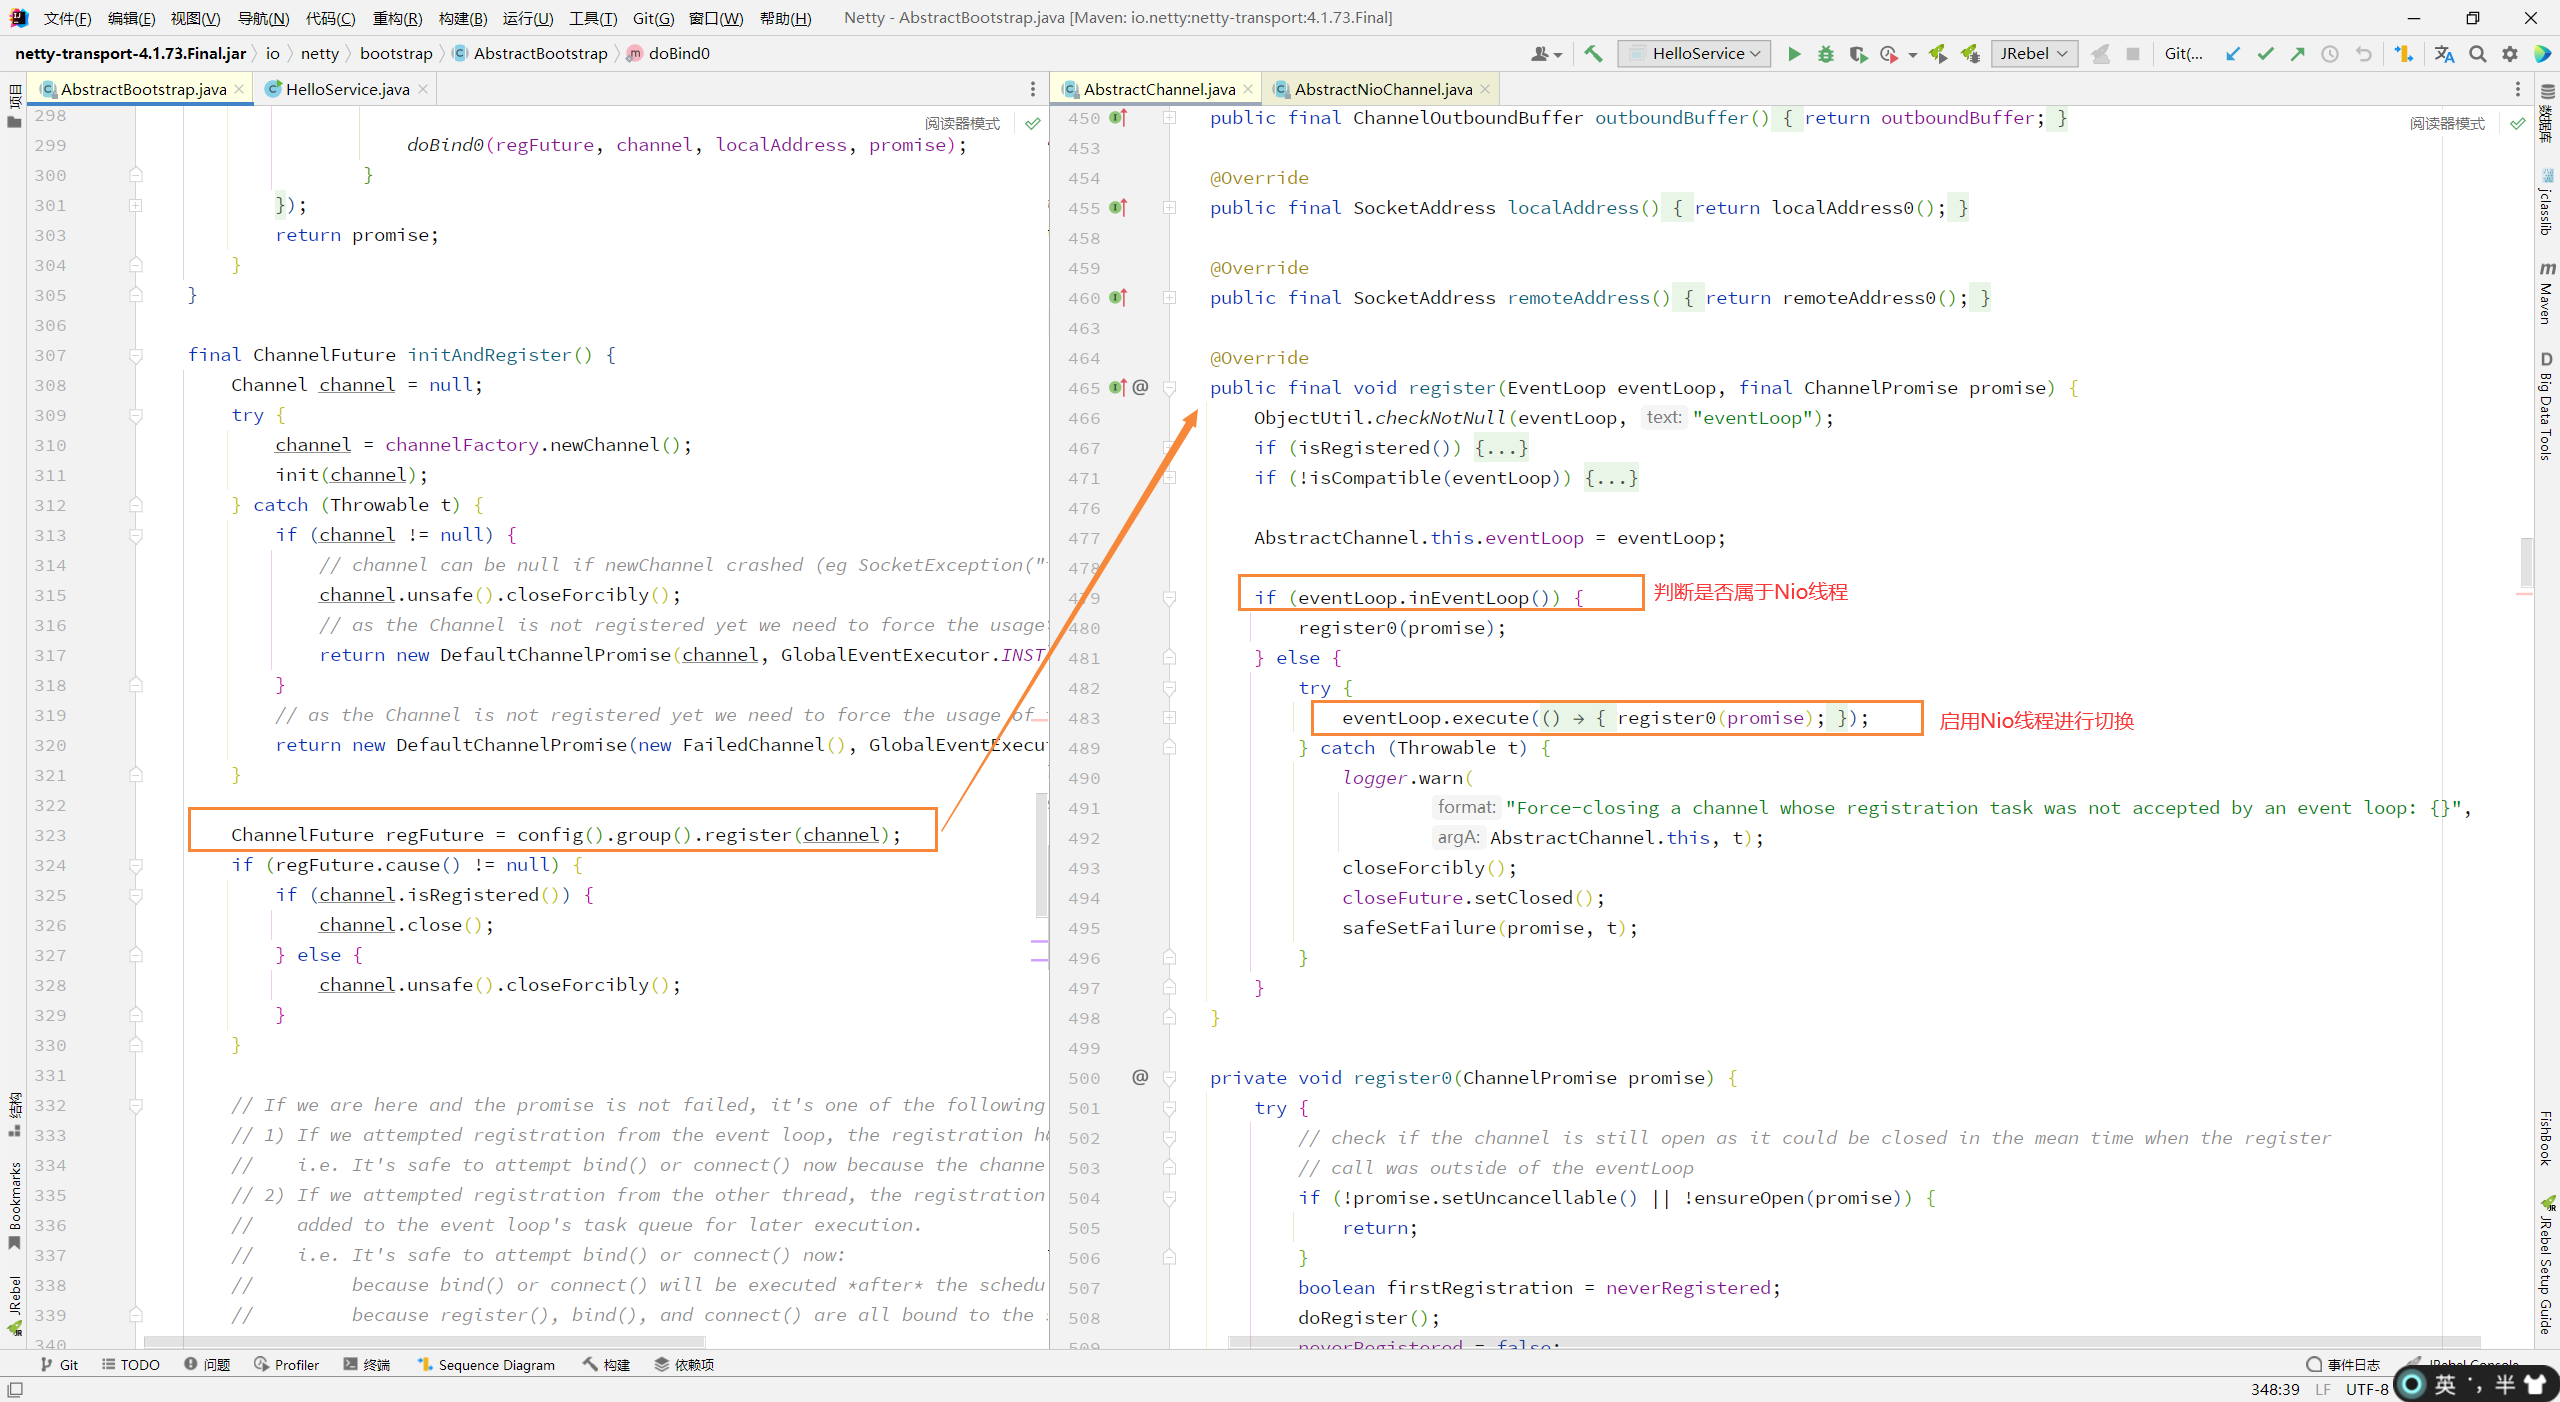The height and width of the screenshot is (1402, 2560).
Task: Open Search Everywhere magnifier icon
Action: (x=2477, y=54)
